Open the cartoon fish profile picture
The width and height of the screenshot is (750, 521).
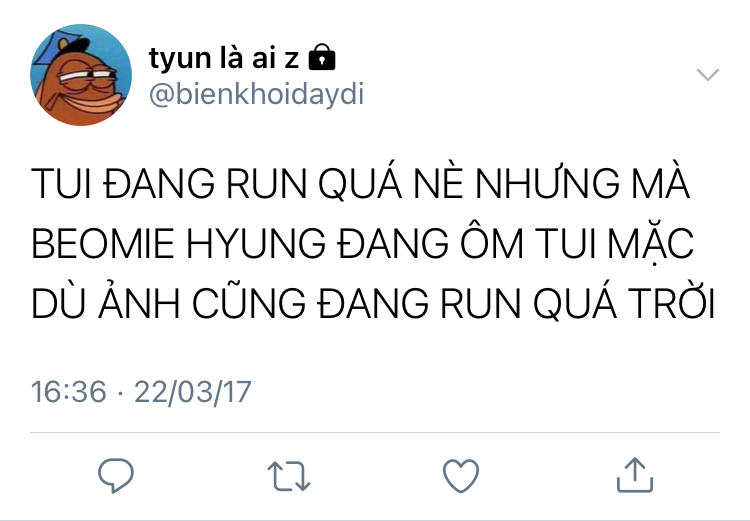[81, 75]
